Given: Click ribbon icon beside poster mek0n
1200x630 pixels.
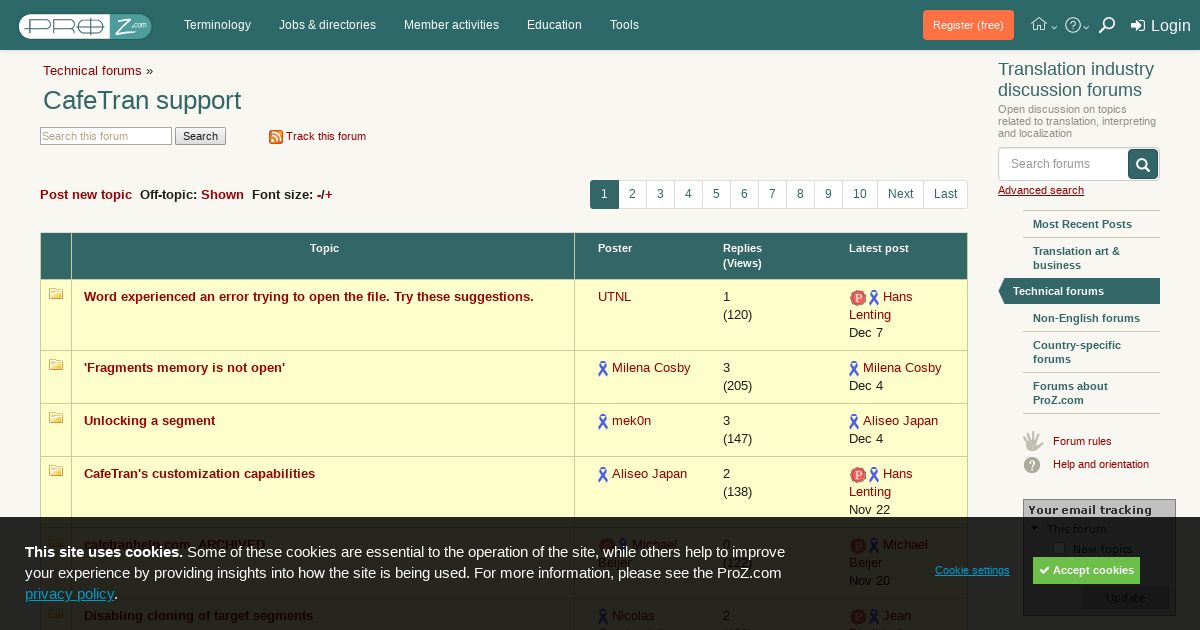Looking at the screenshot, I should click(x=603, y=422).
